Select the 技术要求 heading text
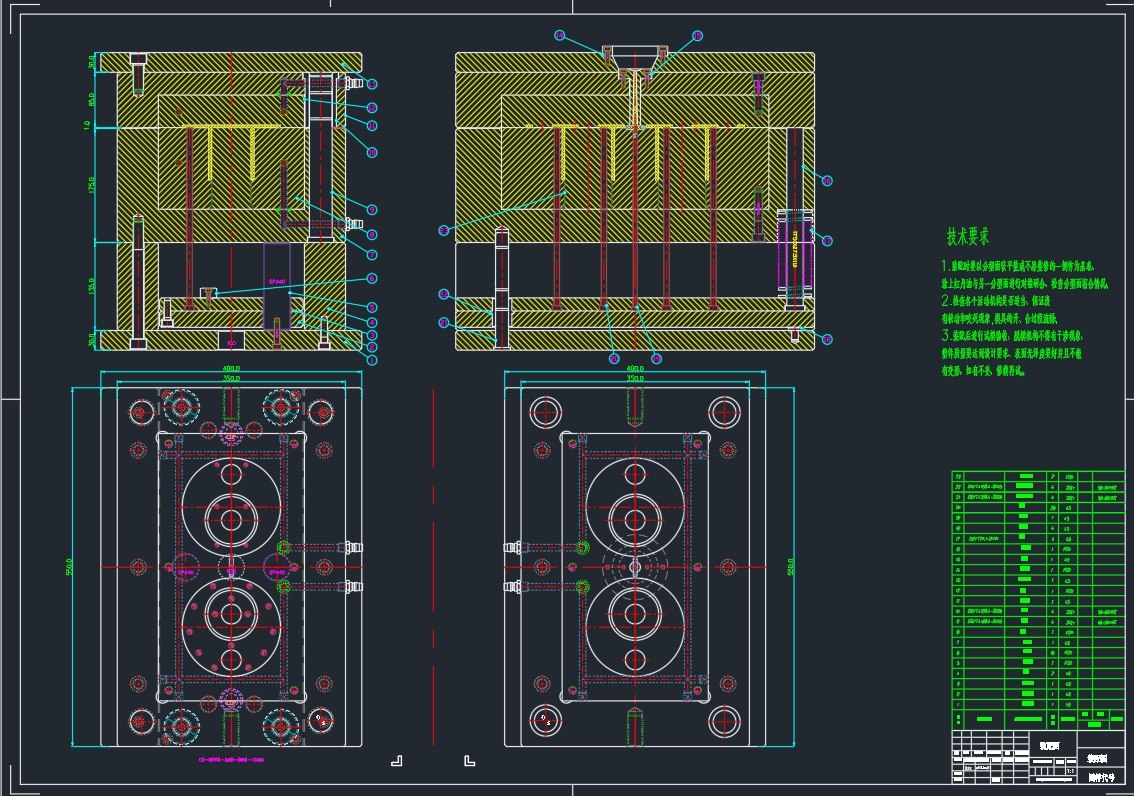The height and width of the screenshot is (796, 1134). [x=967, y=236]
